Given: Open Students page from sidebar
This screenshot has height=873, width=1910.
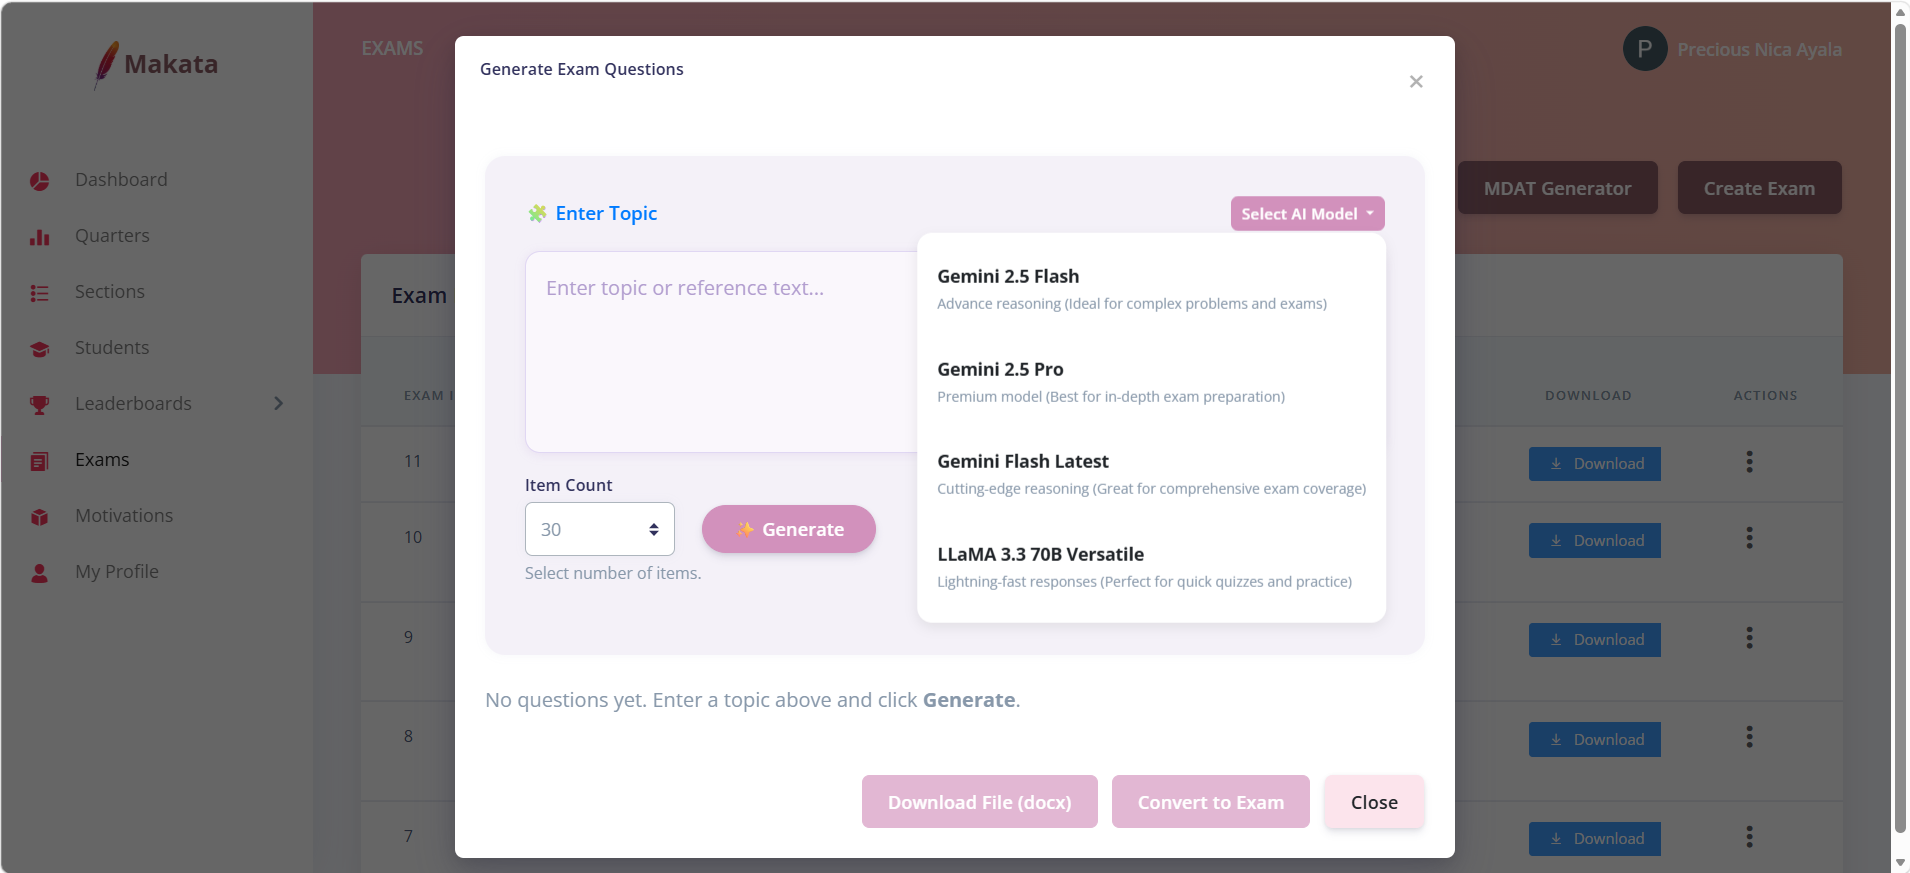Looking at the screenshot, I should pyautogui.click(x=112, y=348).
